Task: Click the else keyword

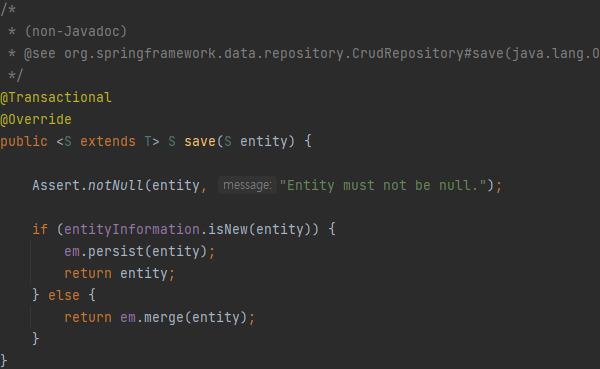Action: pos(64,296)
